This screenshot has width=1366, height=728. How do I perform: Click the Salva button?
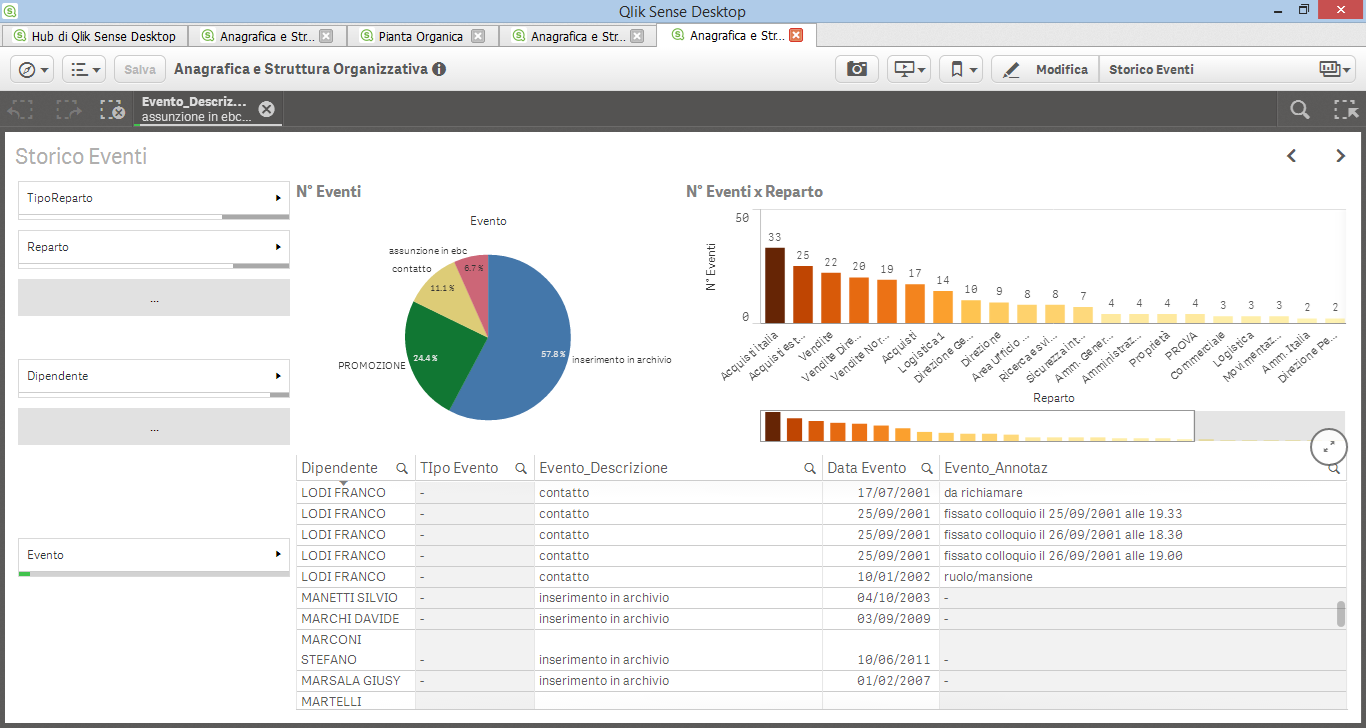pyautogui.click(x=140, y=69)
